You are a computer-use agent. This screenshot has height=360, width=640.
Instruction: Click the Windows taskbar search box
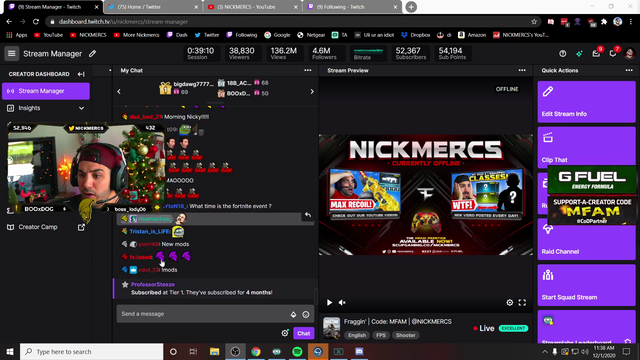(91, 351)
